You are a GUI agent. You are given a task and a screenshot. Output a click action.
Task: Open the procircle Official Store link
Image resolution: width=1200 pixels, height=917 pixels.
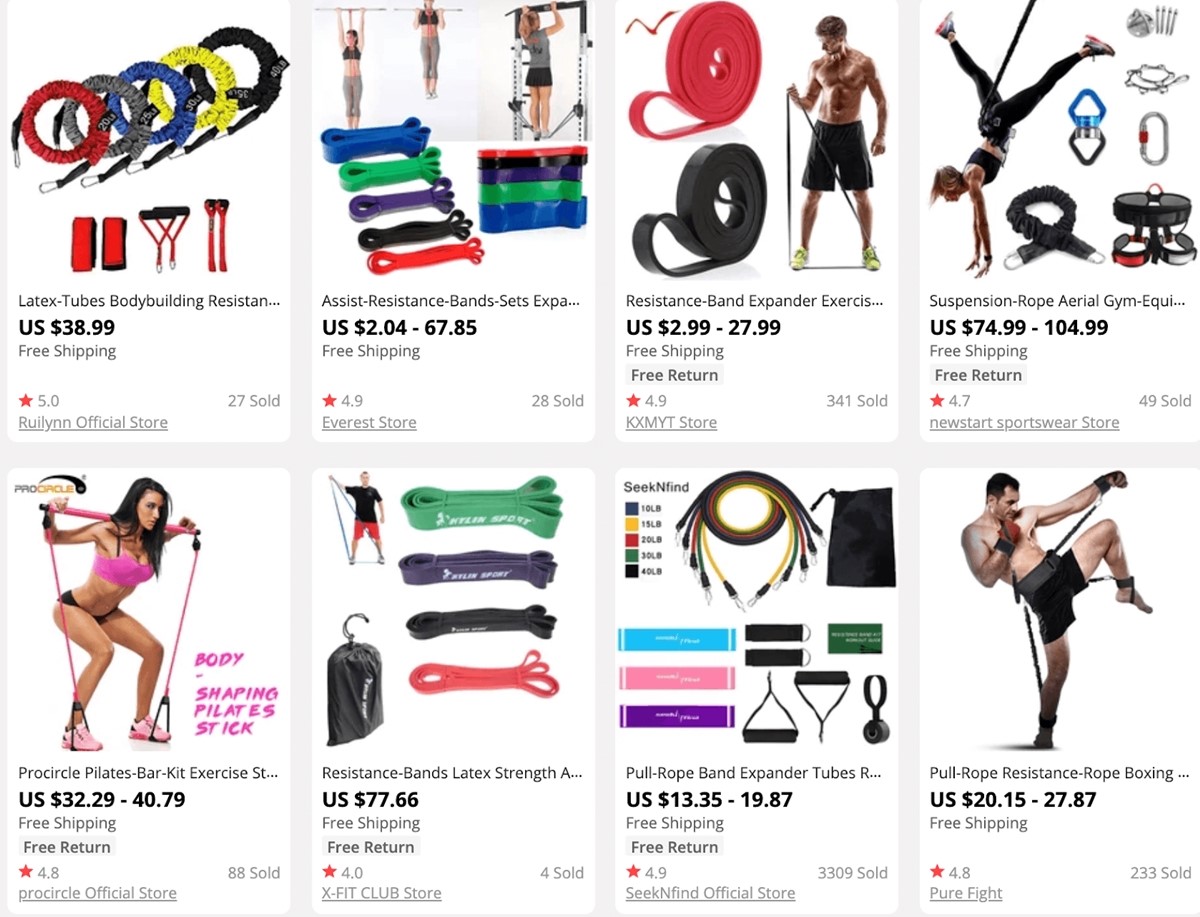pyautogui.click(x=97, y=893)
